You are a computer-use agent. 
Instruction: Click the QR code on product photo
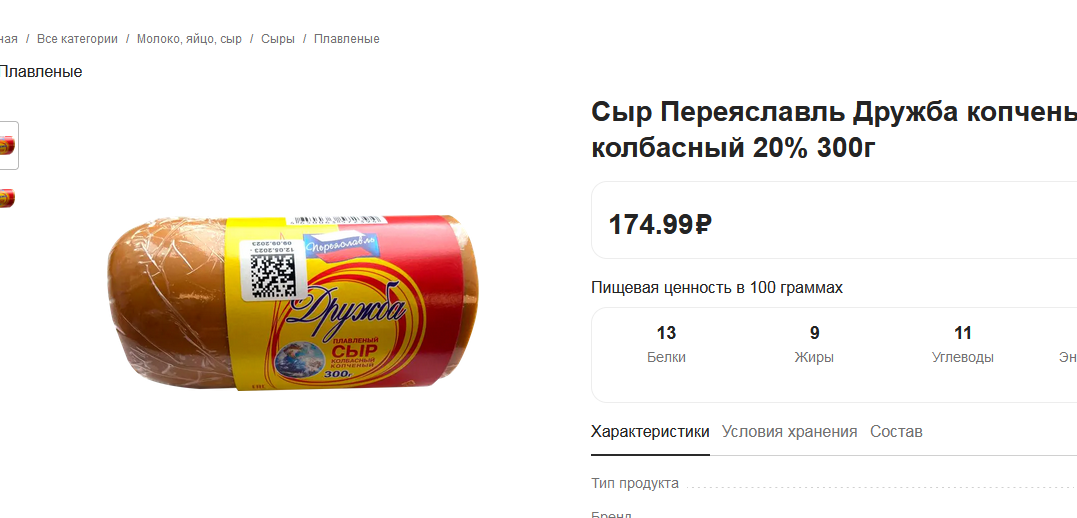[272, 275]
